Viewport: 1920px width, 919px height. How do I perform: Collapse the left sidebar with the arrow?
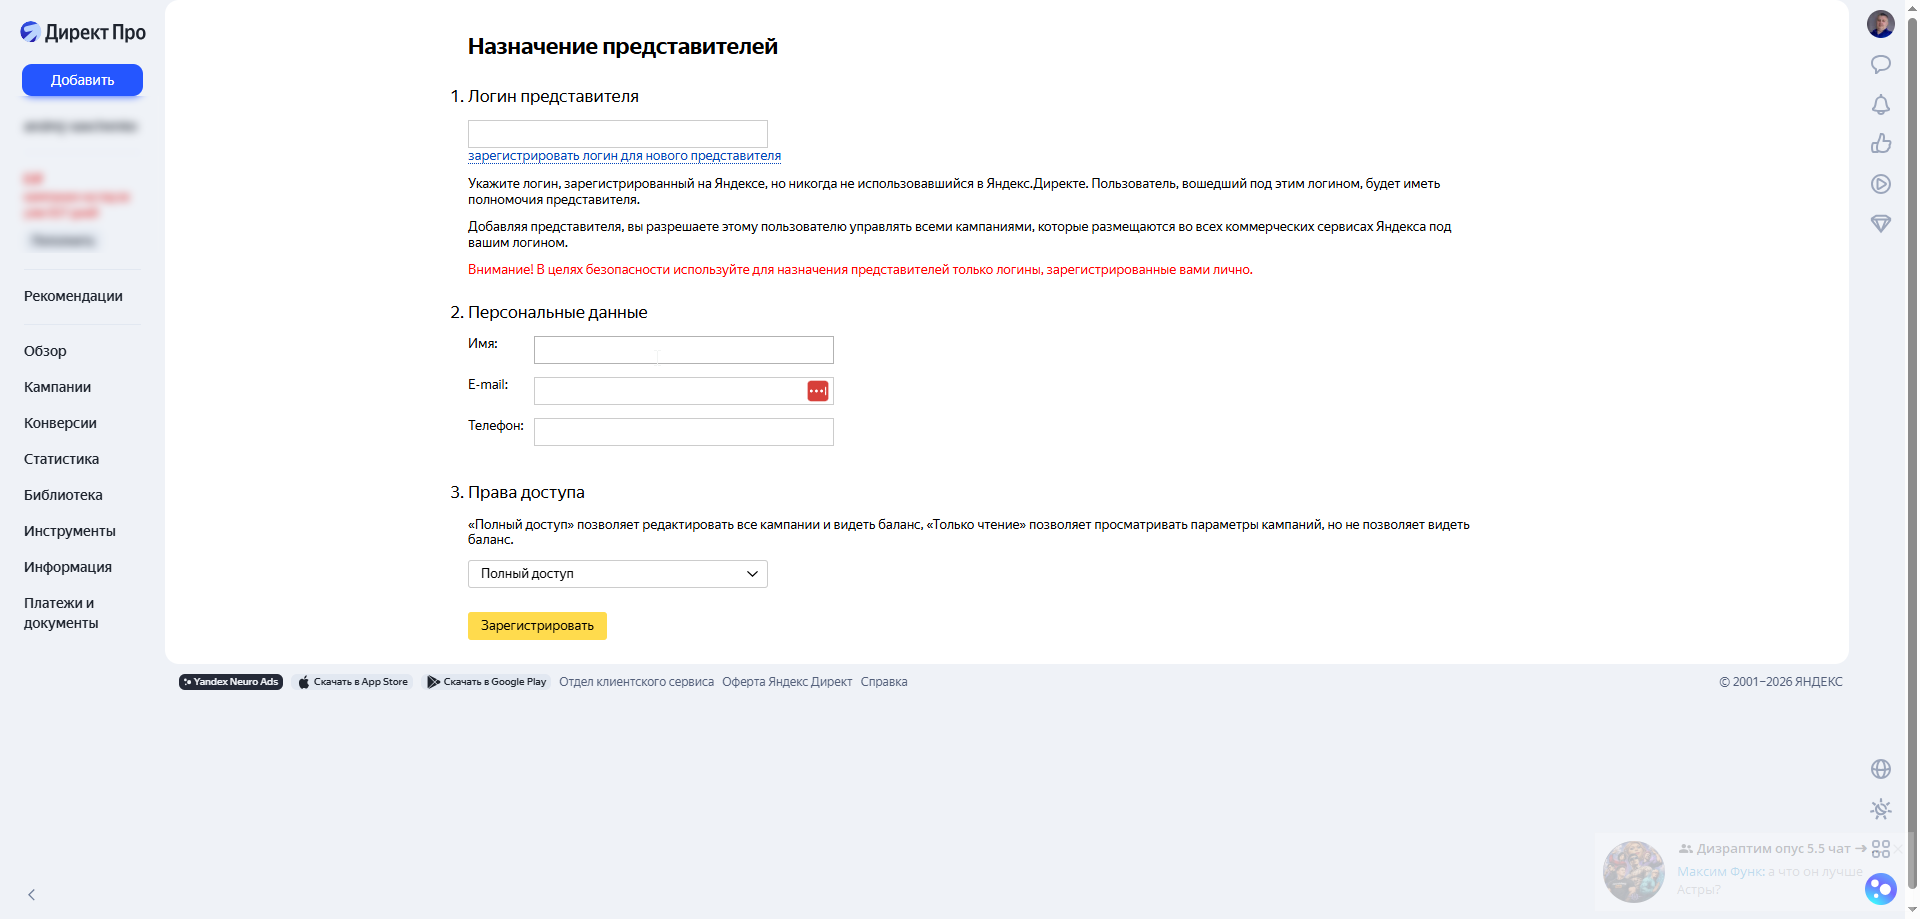[32, 895]
